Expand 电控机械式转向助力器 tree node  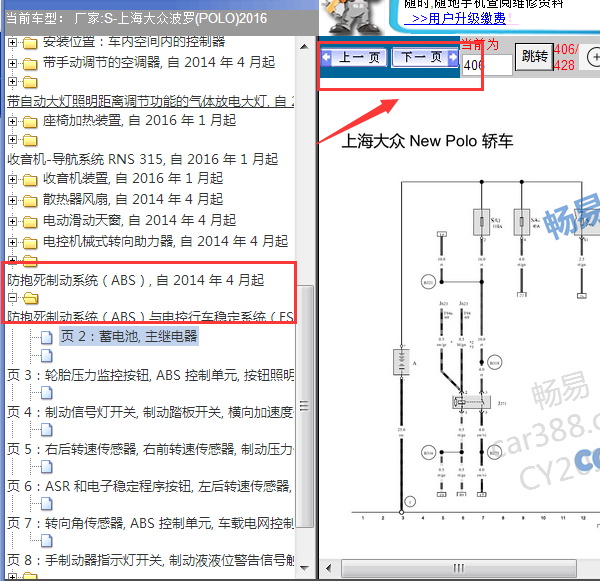pyautogui.click(x=12, y=242)
